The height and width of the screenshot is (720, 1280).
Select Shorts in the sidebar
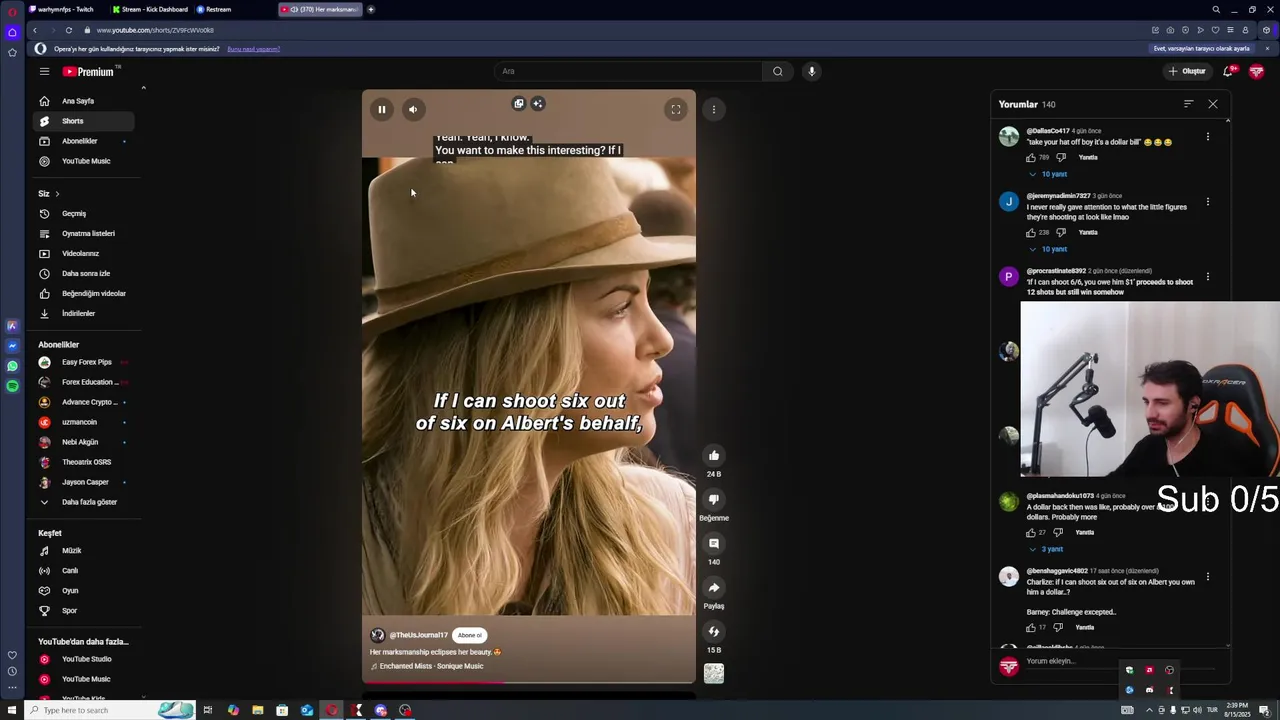(x=83, y=121)
